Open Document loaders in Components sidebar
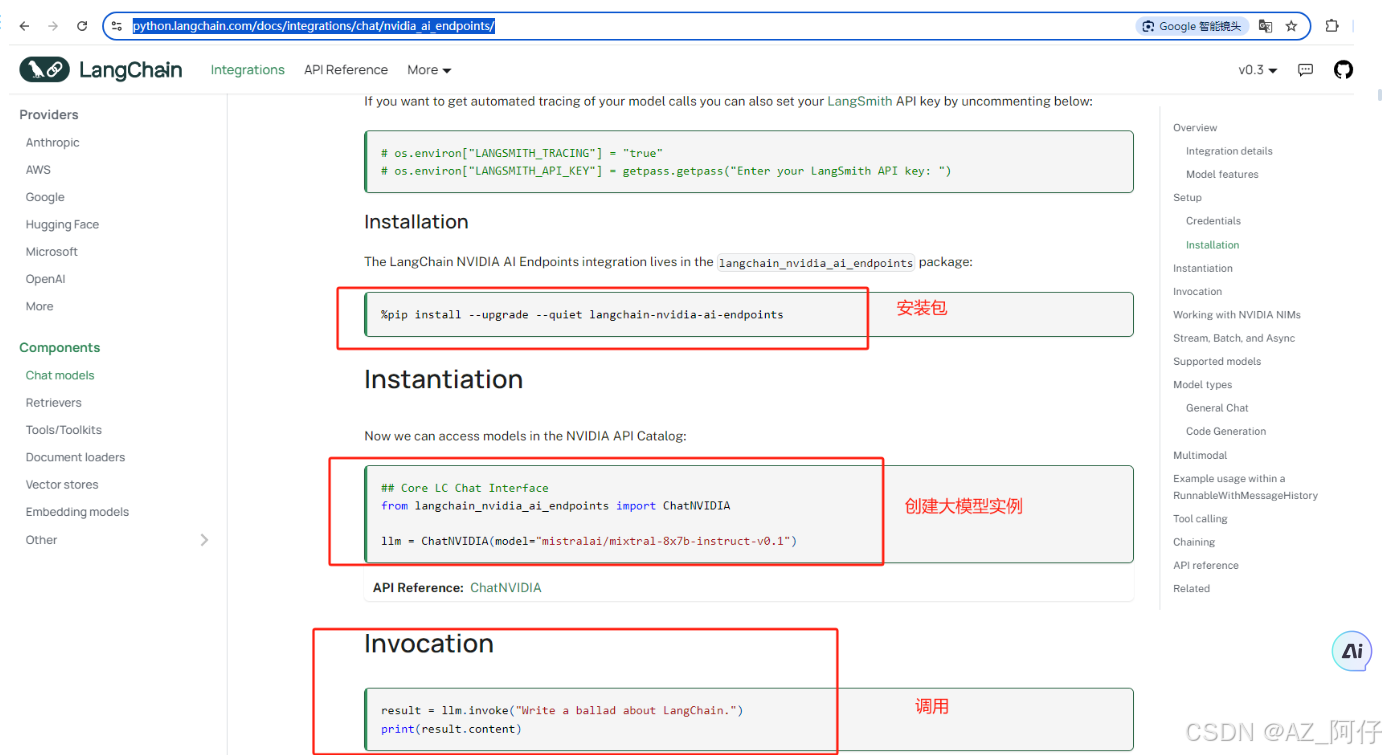The height and width of the screenshot is (755, 1386). [75, 457]
